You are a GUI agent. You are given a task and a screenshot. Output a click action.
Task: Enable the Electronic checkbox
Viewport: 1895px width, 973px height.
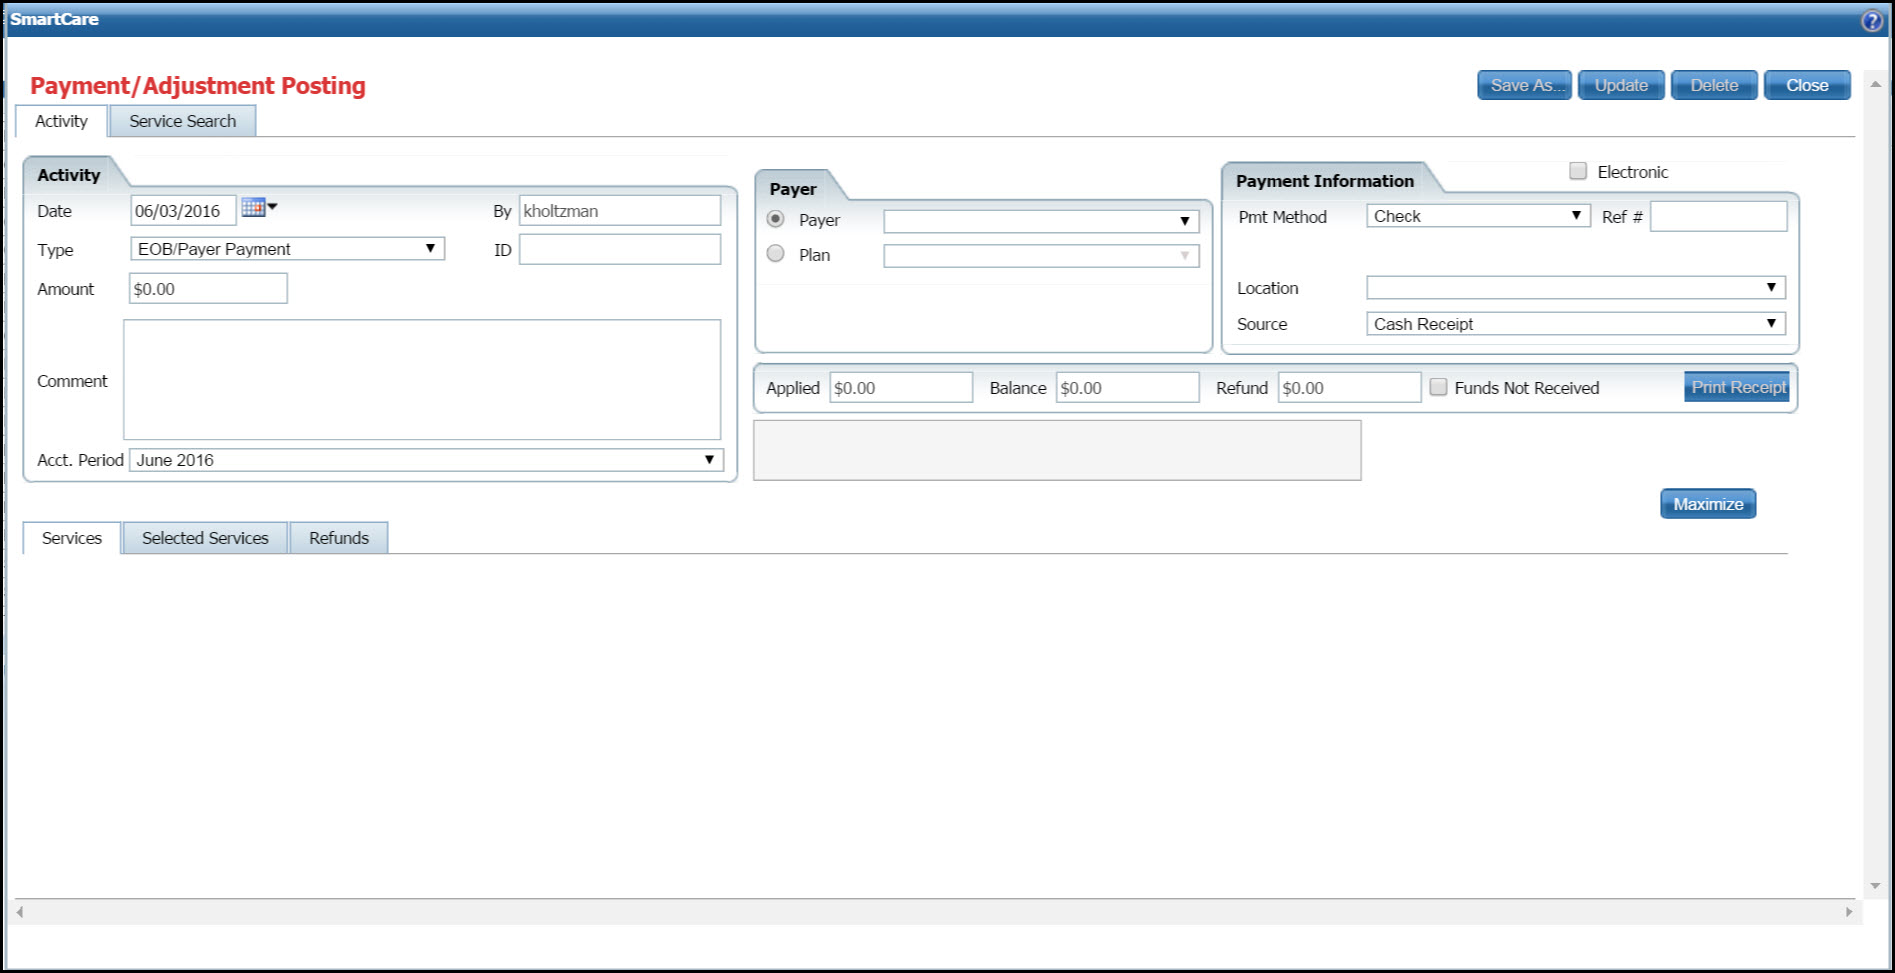pyautogui.click(x=1578, y=171)
